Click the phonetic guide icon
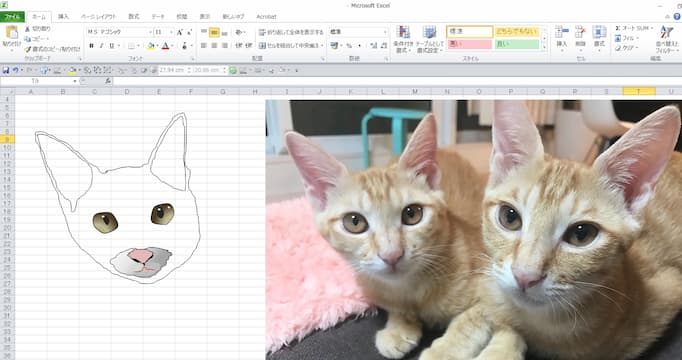The image size is (682, 360). 184,46
